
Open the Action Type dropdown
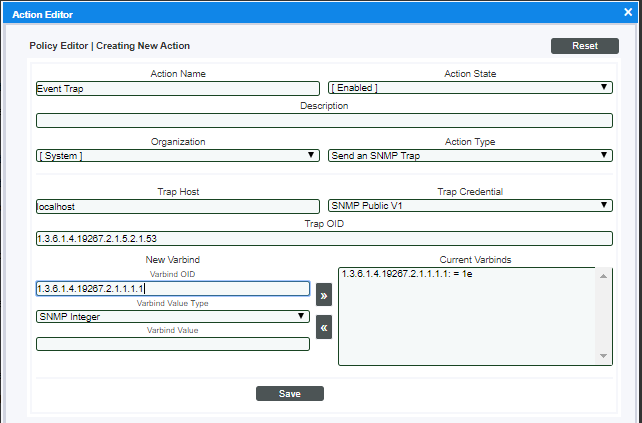pos(470,156)
